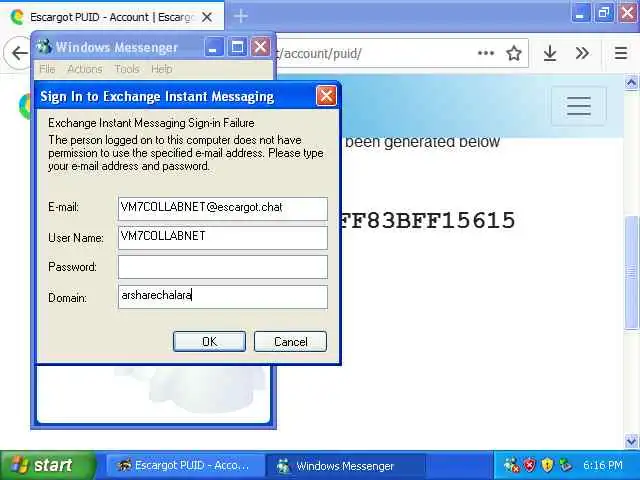Click the generated PUID code text

(x=427, y=220)
